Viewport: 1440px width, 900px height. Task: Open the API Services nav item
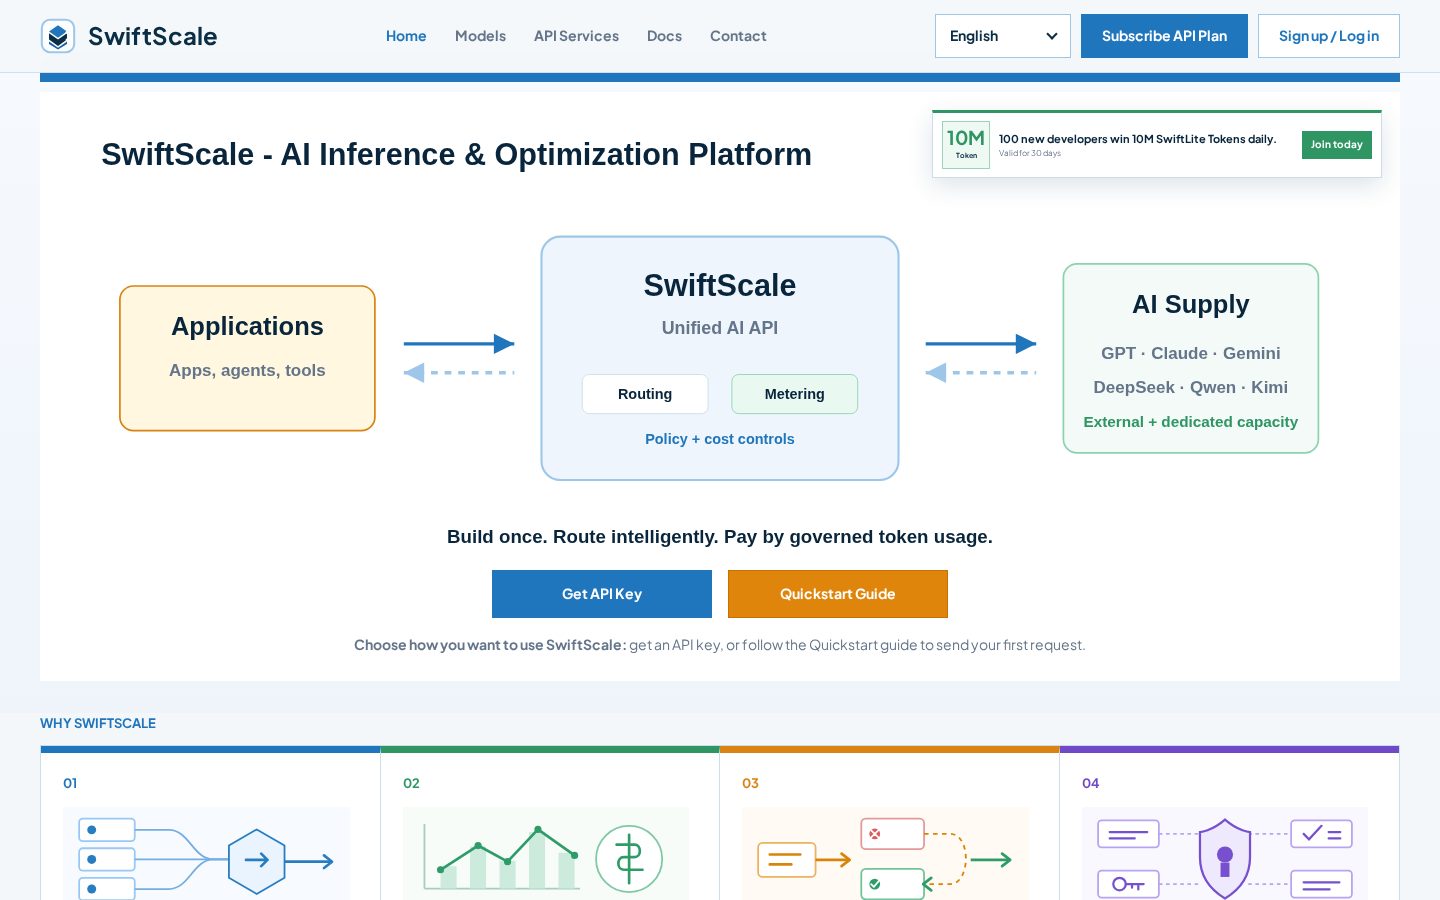click(x=576, y=36)
